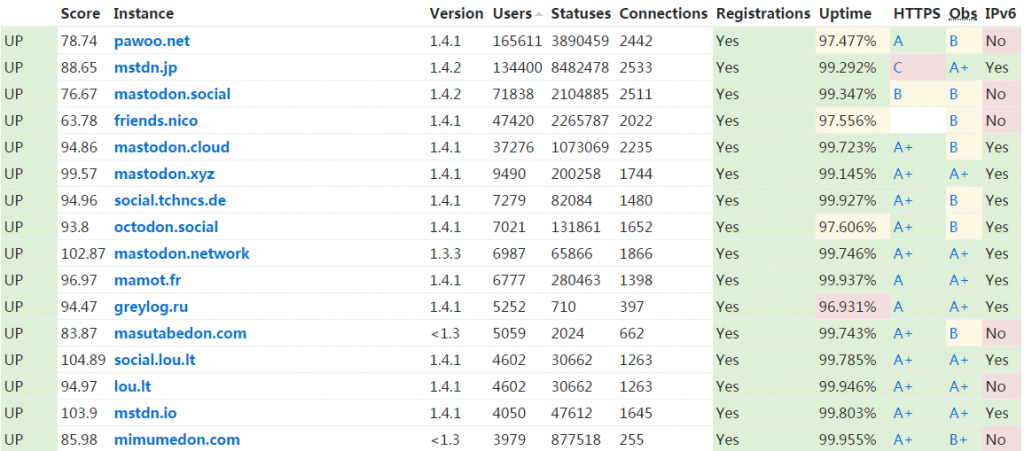This screenshot has height=451, width=1024.
Task: Sort table by Connections column header
Action: click(x=664, y=13)
